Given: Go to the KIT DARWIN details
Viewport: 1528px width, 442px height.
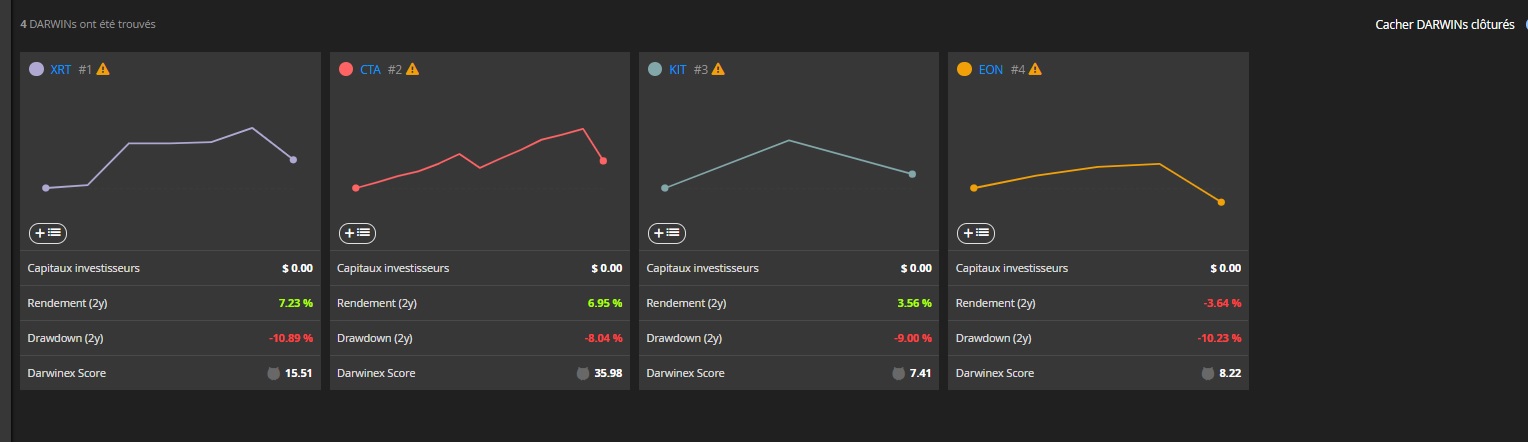Looking at the screenshot, I should pyautogui.click(x=678, y=69).
